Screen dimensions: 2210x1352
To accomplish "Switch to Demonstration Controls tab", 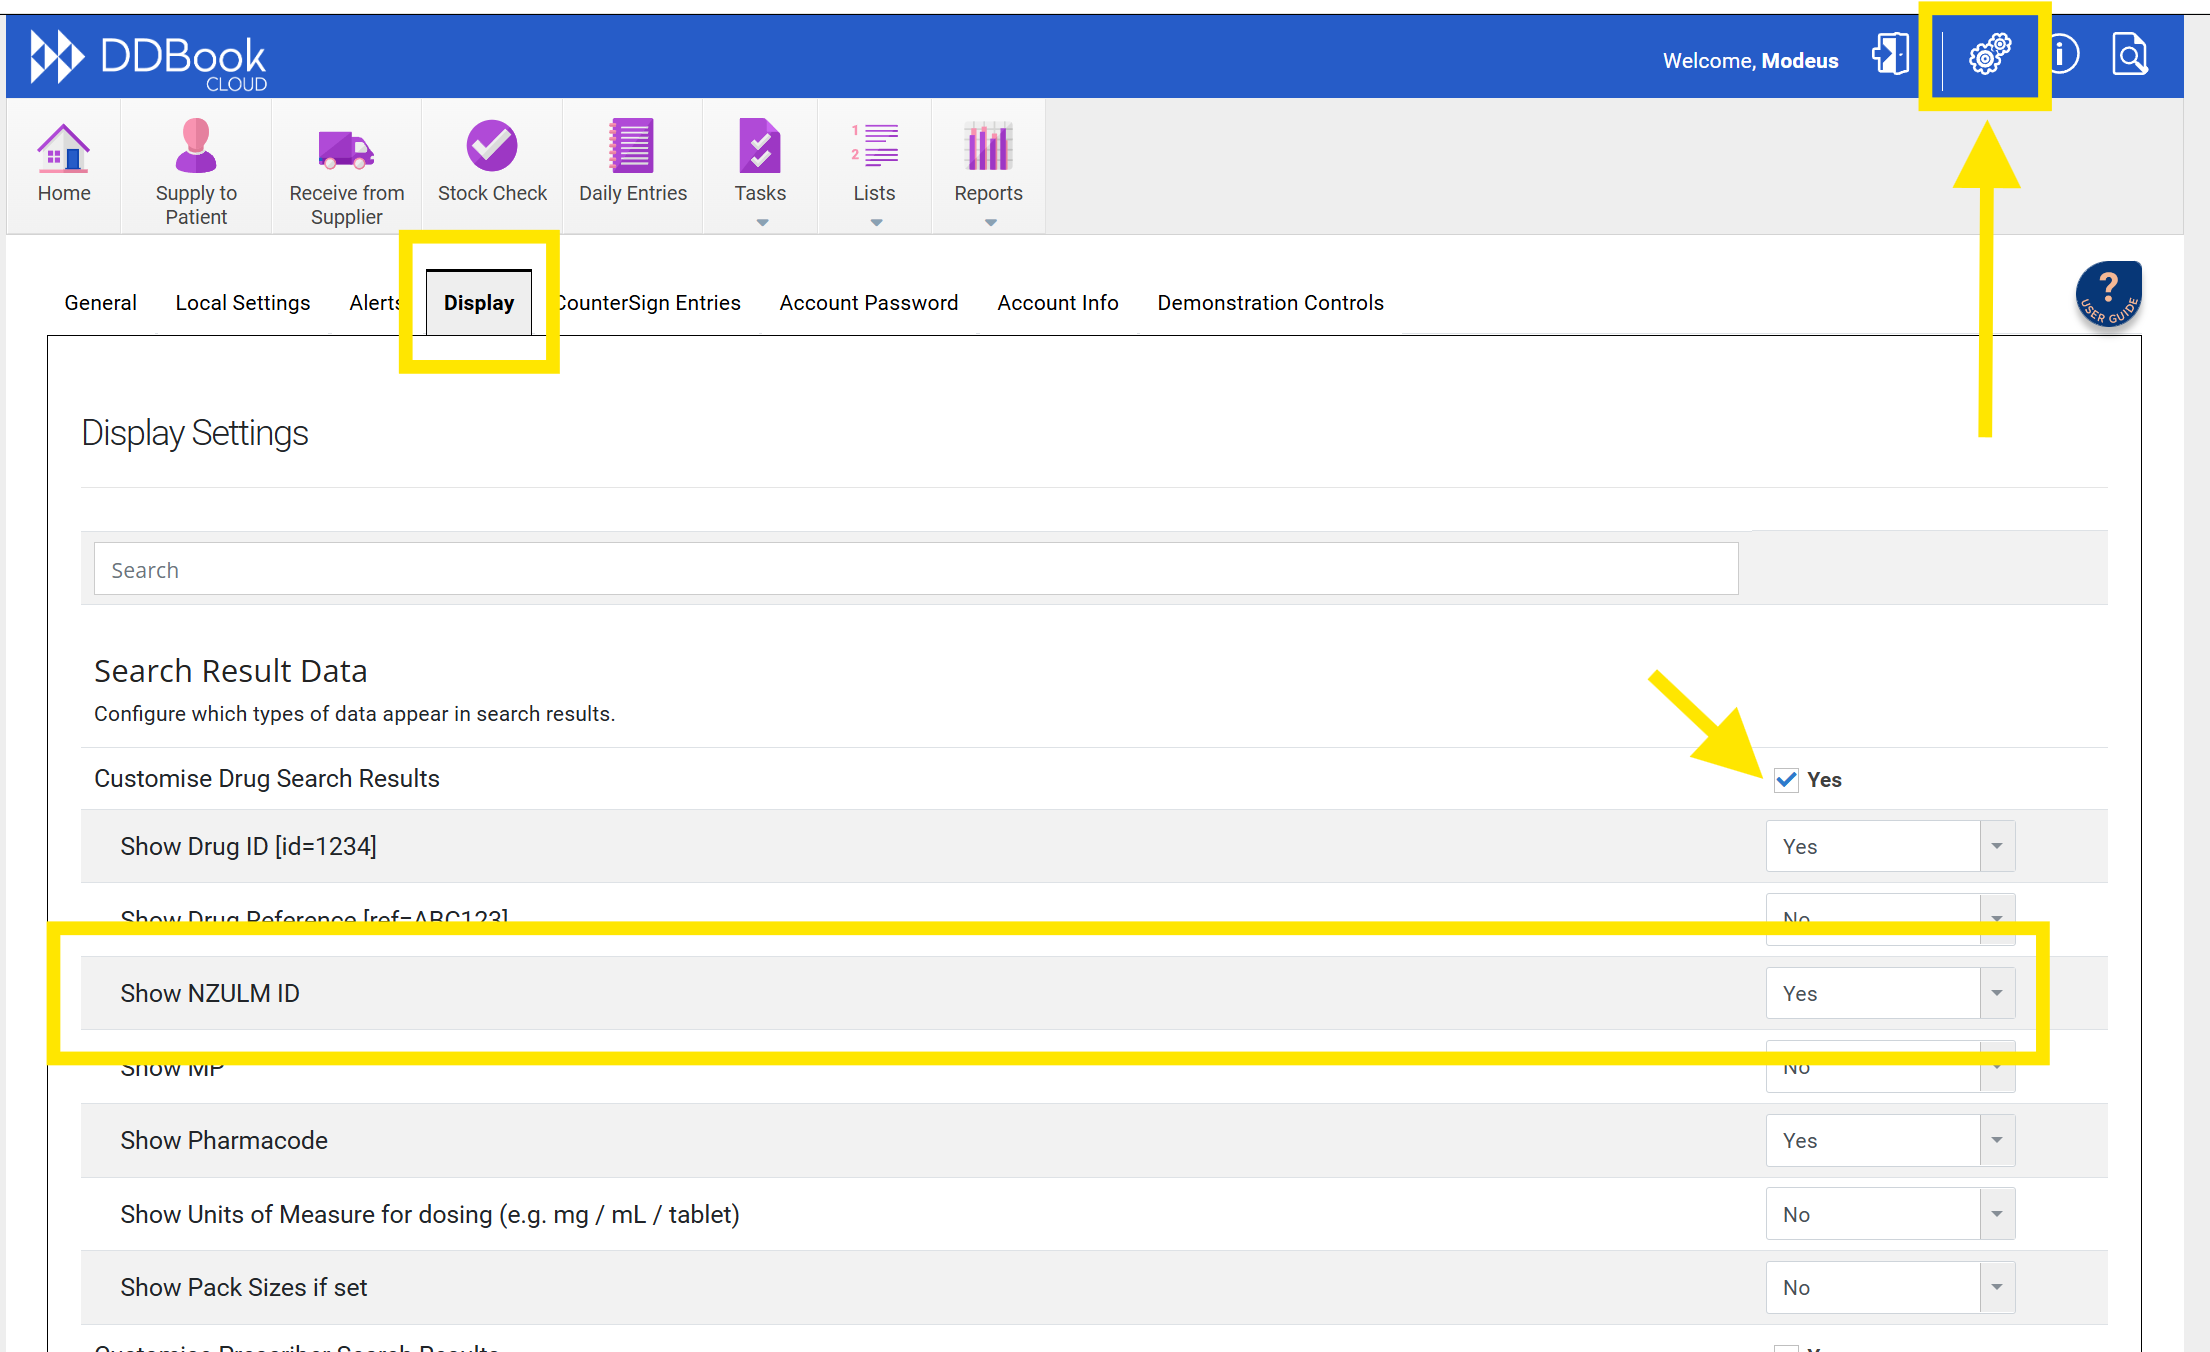I will (1271, 303).
